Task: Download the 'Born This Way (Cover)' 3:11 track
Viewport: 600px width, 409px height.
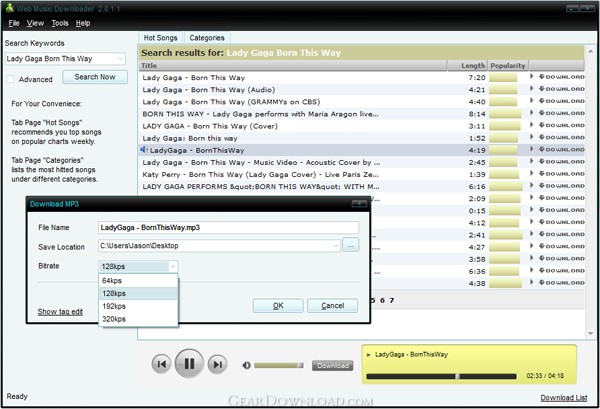Action: (x=561, y=125)
